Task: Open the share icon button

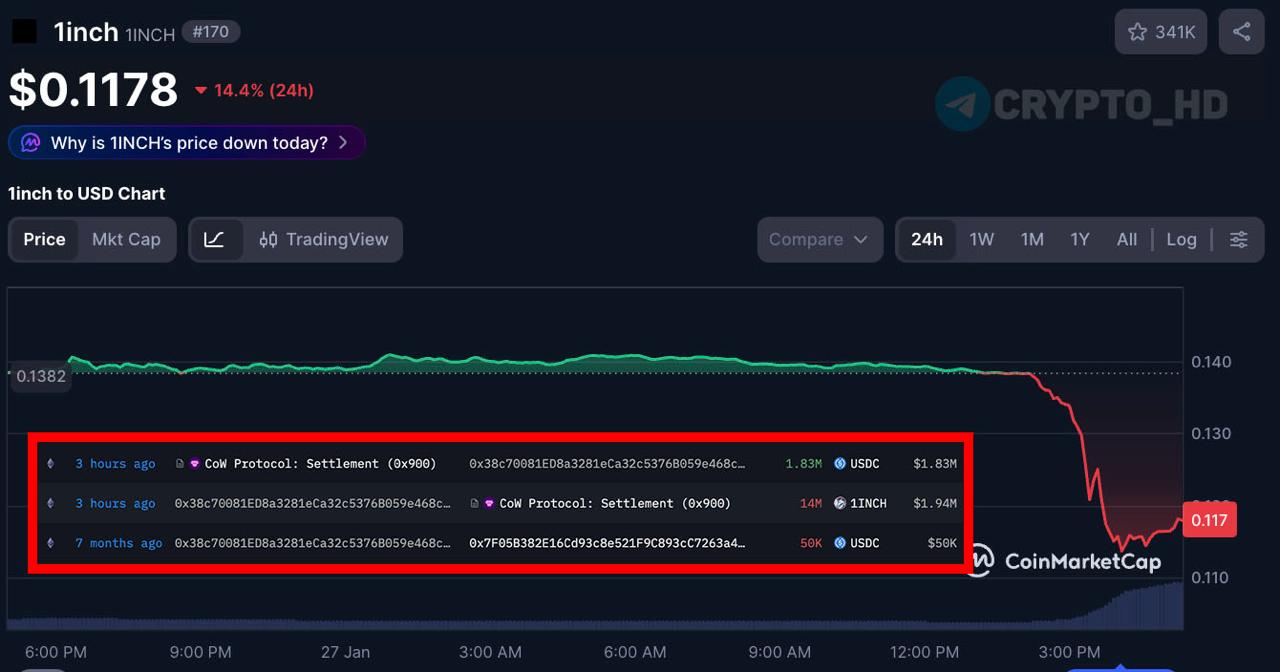Action: [x=1241, y=32]
